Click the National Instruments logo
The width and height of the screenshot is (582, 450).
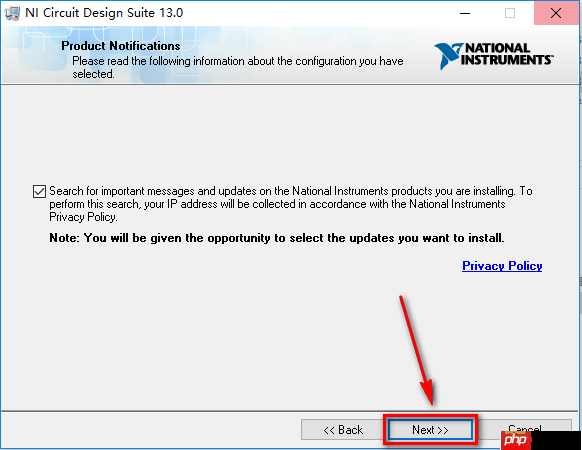(x=494, y=56)
